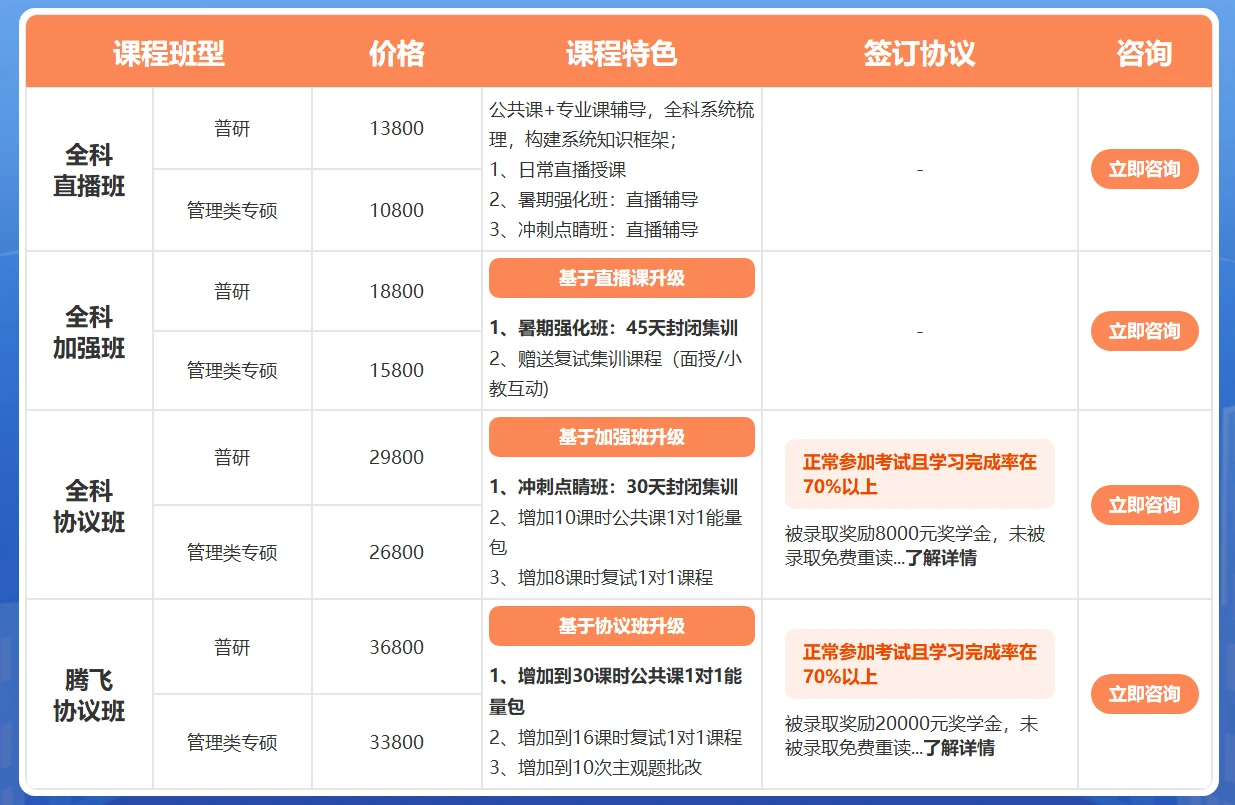This screenshot has width=1235, height=805.
Task: Click the price 10800
Action: [396, 210]
